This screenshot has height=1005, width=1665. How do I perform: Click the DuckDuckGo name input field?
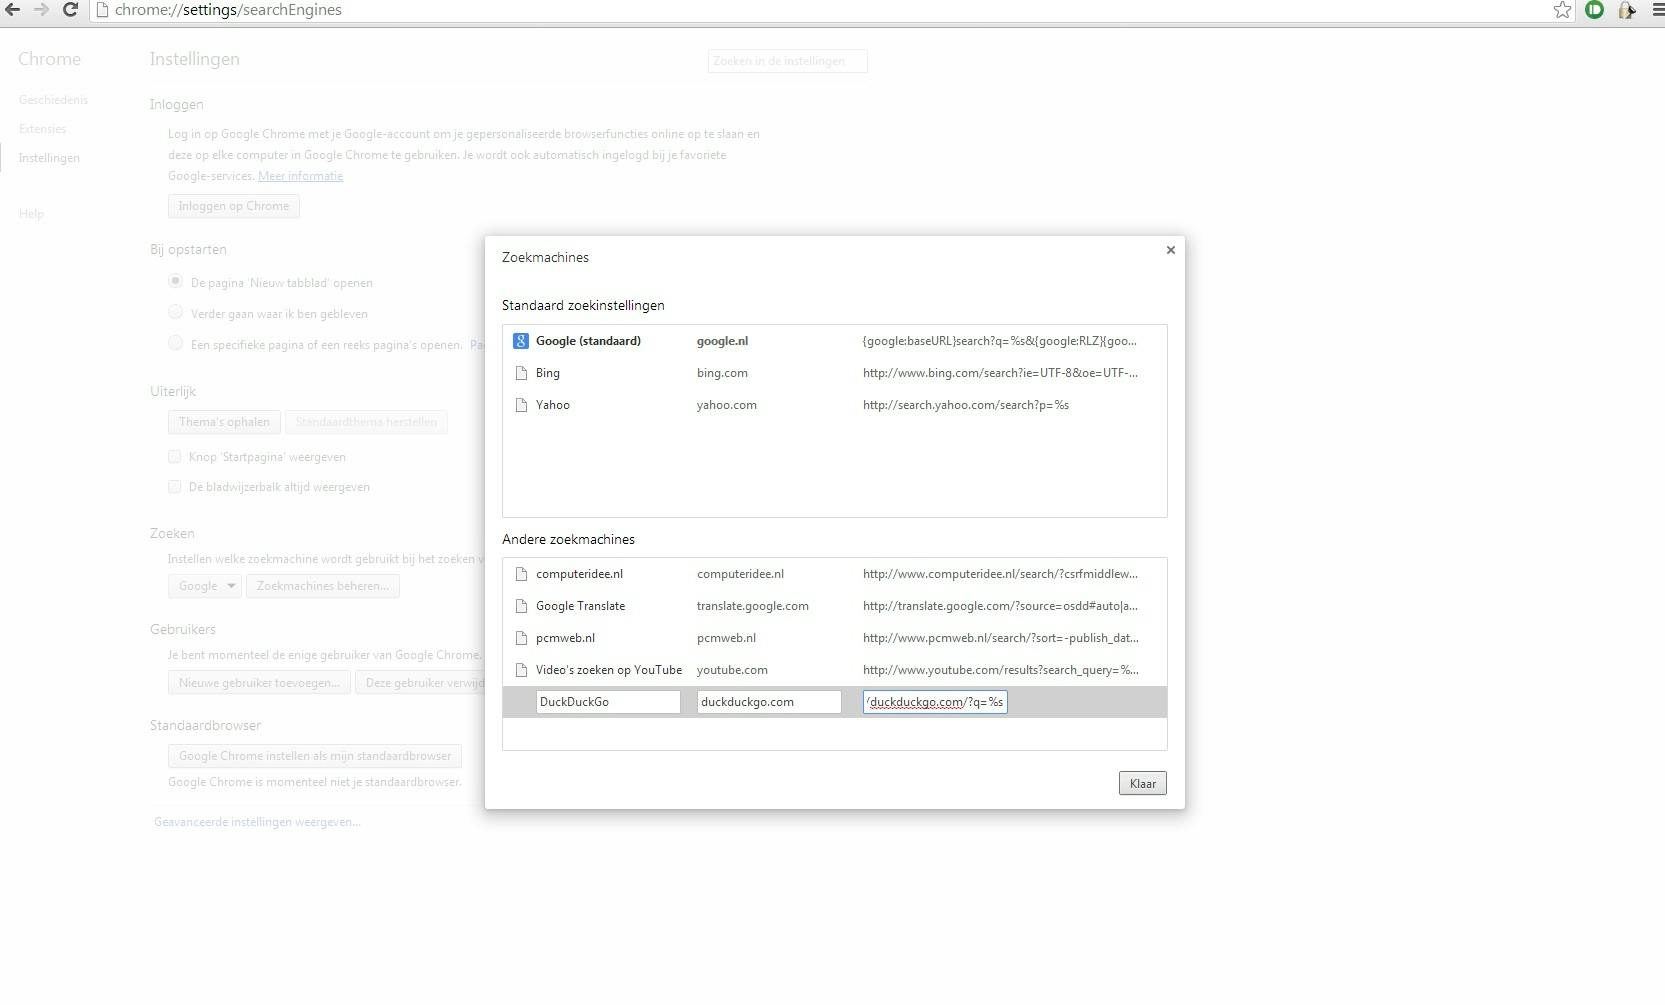tap(608, 702)
